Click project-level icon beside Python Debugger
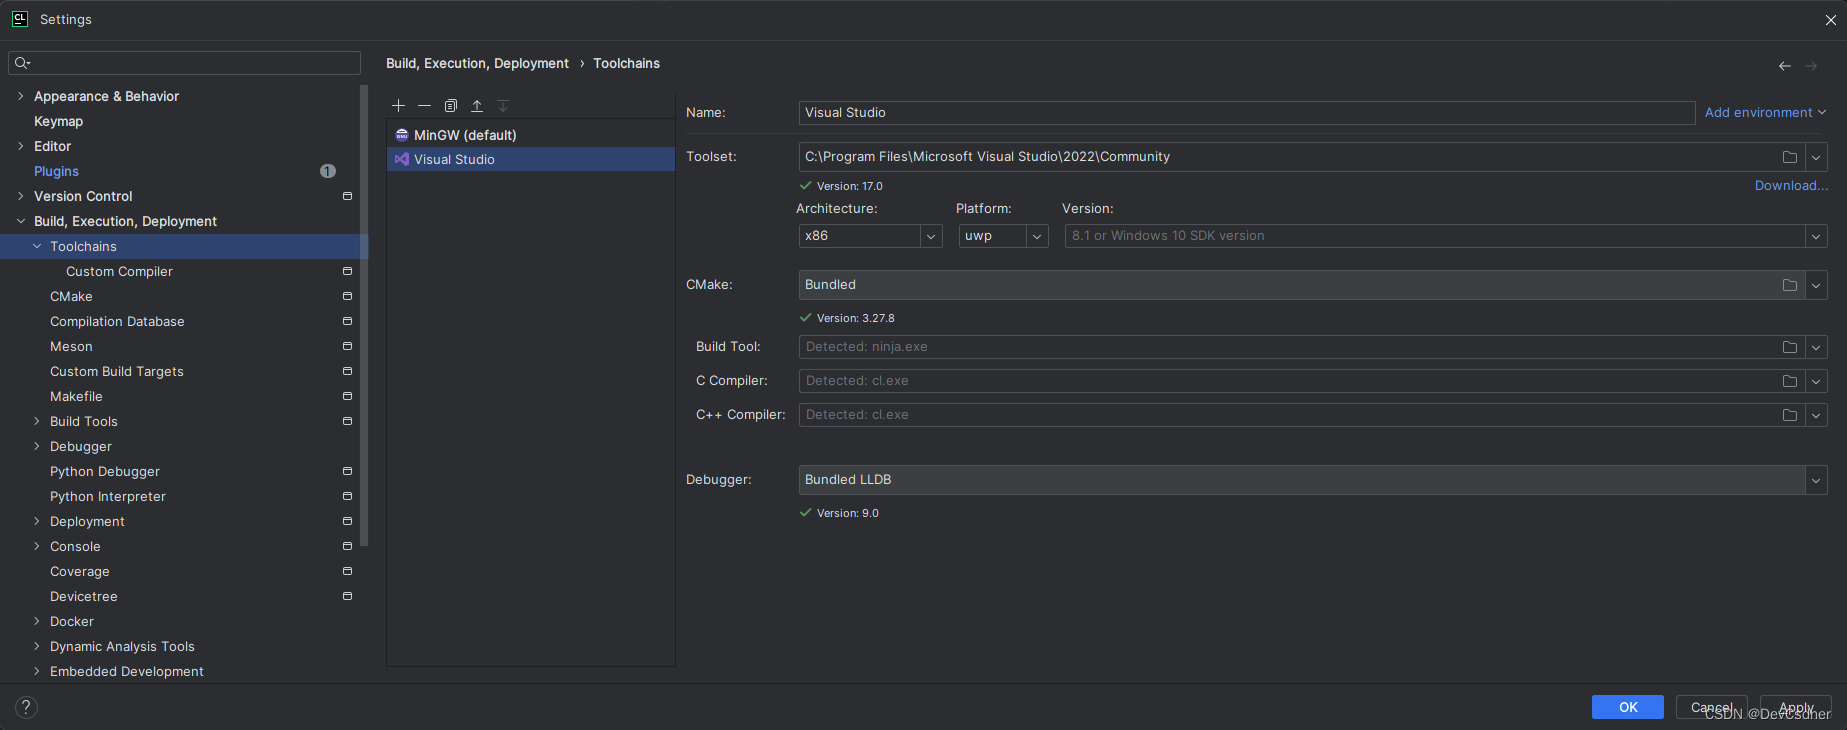This screenshot has width=1847, height=730. 347,471
